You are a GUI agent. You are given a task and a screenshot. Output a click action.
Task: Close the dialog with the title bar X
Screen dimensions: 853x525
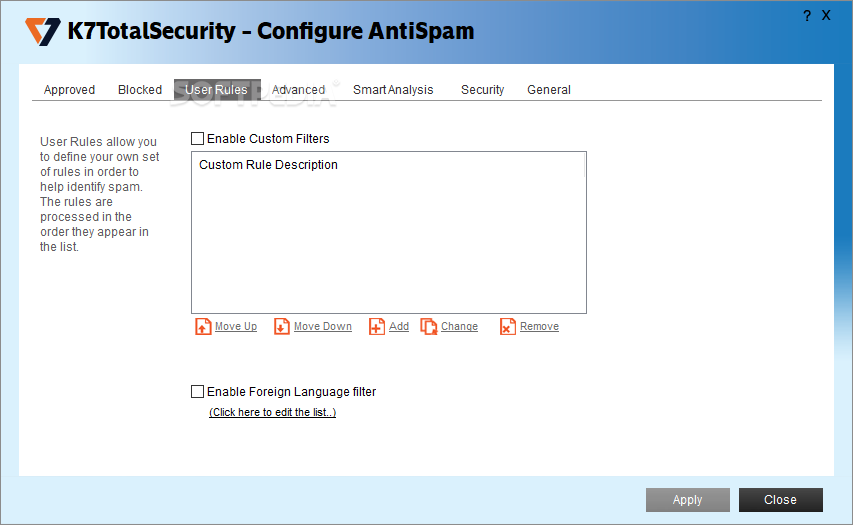[x=826, y=15]
